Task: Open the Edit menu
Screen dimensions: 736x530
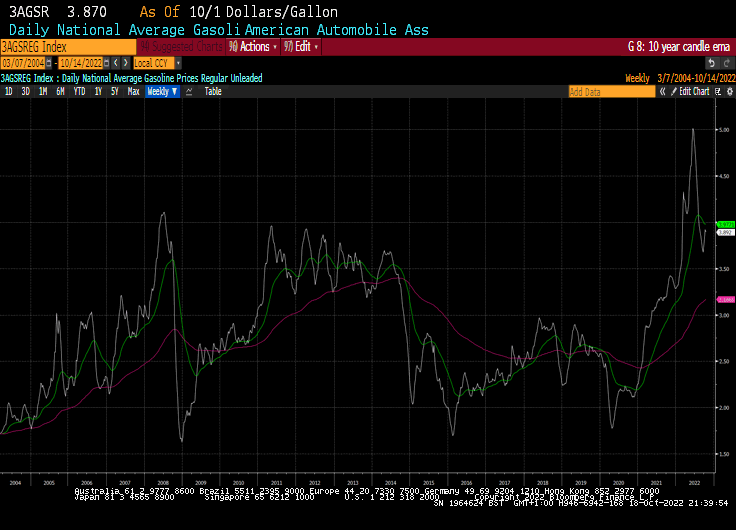Action: tap(302, 46)
